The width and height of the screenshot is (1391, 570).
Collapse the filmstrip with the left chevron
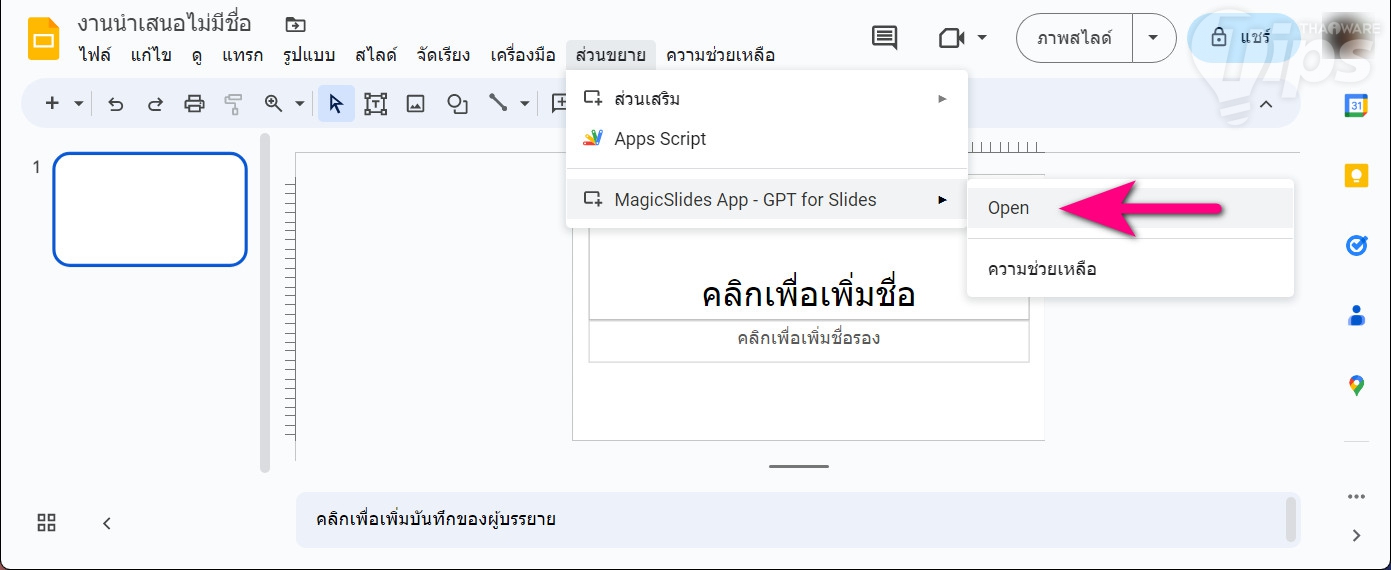(107, 523)
